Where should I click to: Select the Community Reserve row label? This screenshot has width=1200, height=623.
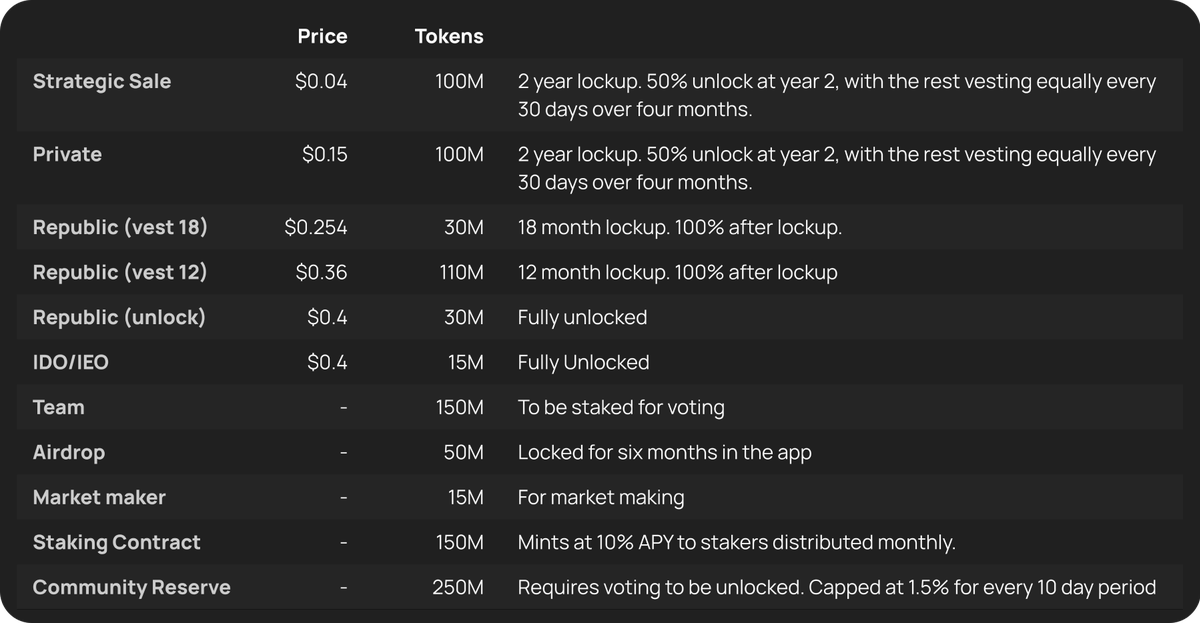click(131, 587)
